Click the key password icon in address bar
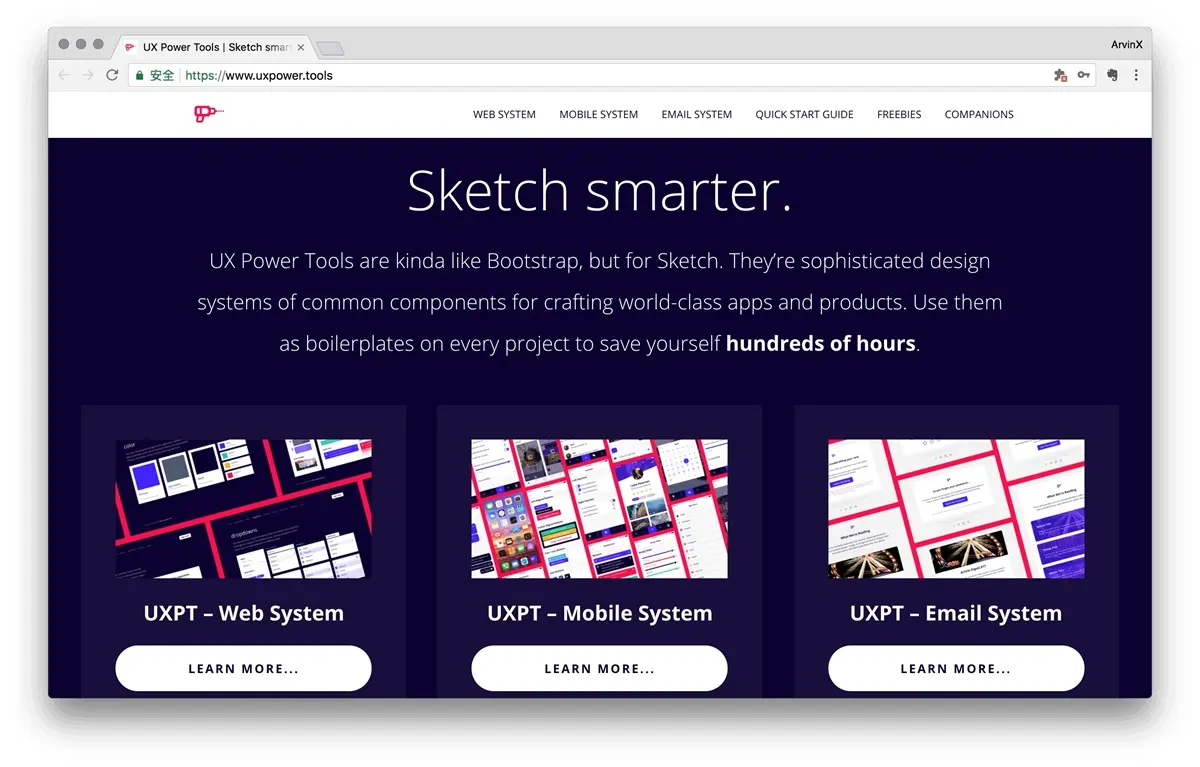This screenshot has width=1200, height=767. [x=1084, y=75]
